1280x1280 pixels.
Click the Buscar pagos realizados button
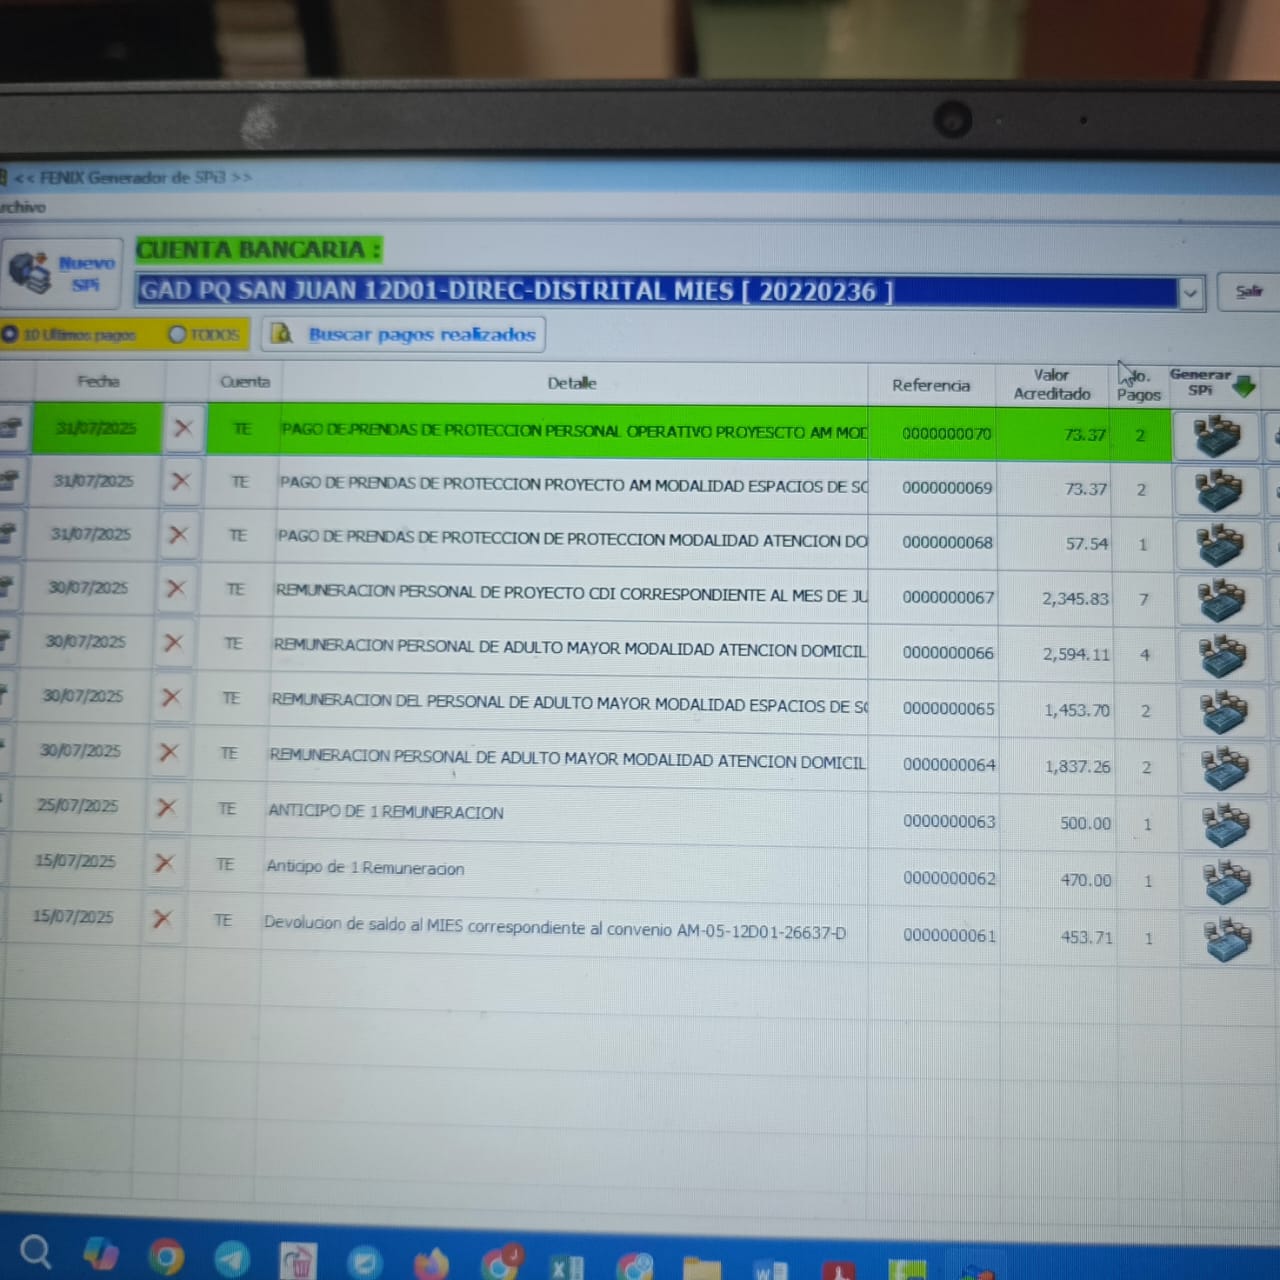pos(404,334)
